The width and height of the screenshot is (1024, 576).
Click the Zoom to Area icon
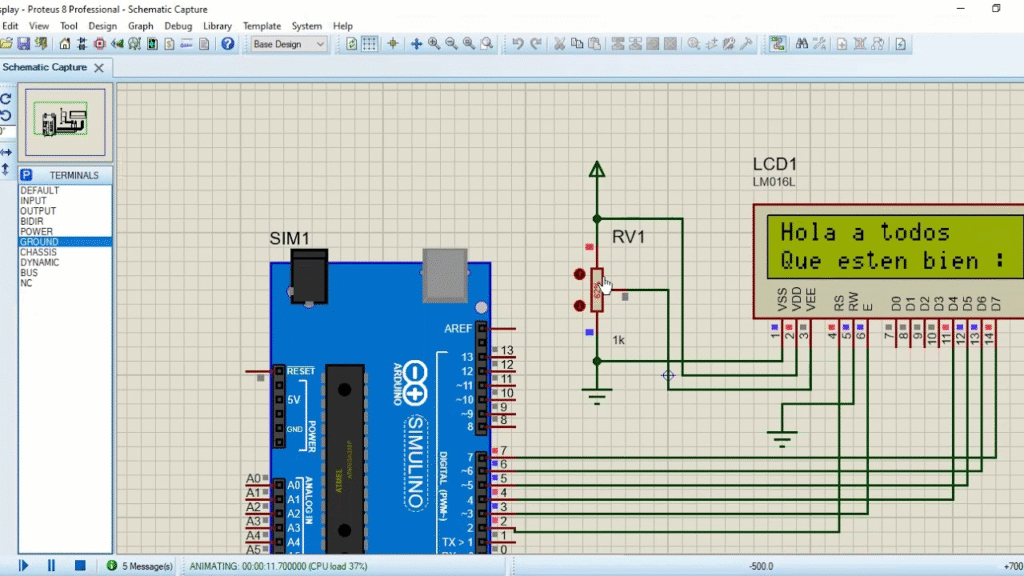tap(487, 44)
